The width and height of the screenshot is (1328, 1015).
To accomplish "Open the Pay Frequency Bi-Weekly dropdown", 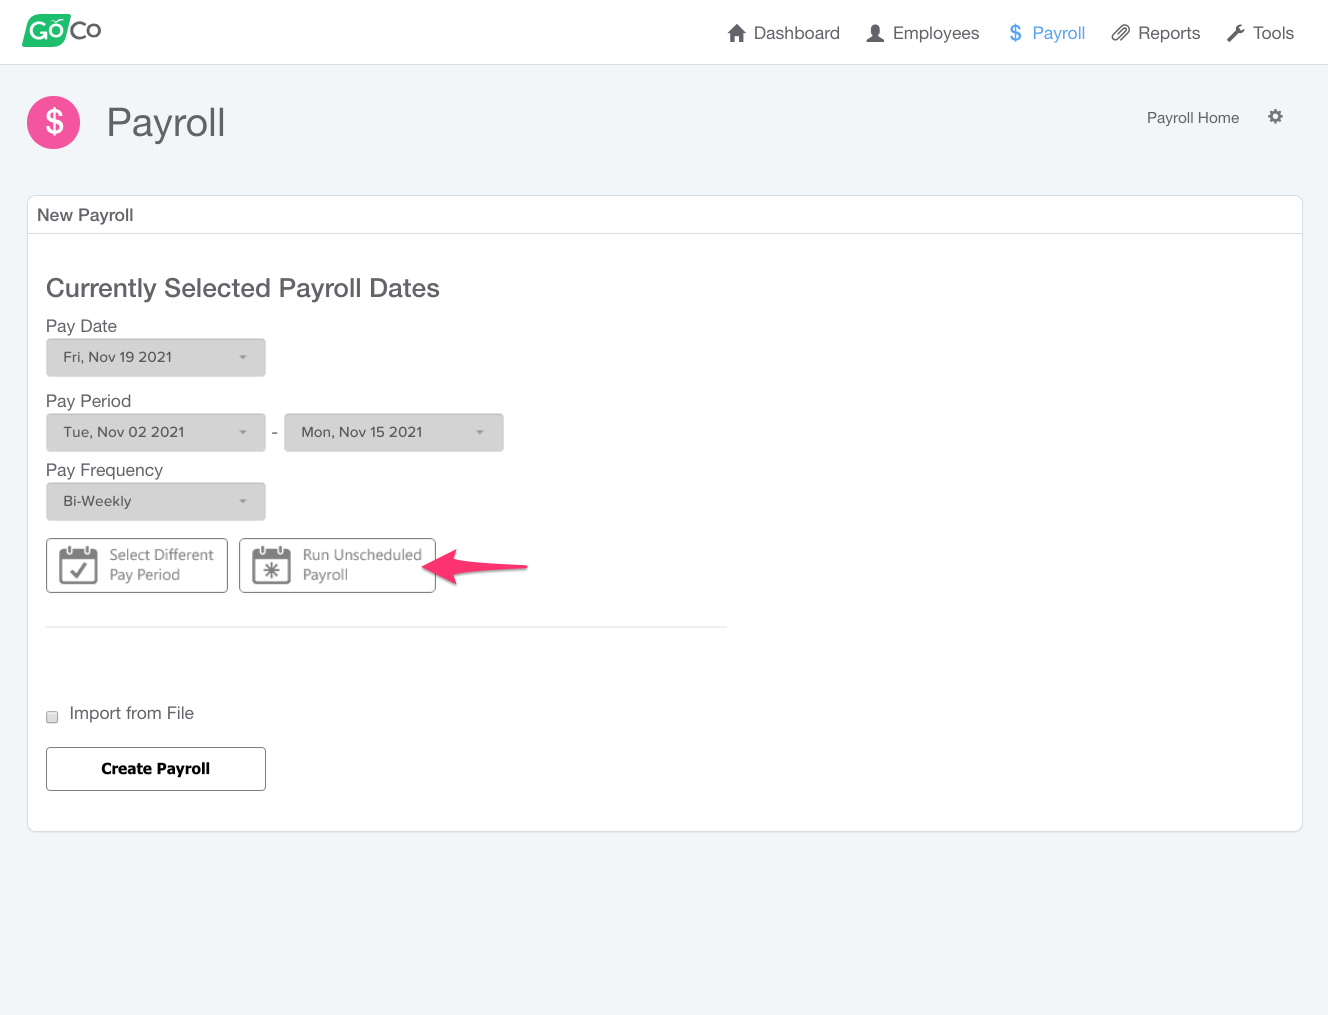I will [x=156, y=501].
